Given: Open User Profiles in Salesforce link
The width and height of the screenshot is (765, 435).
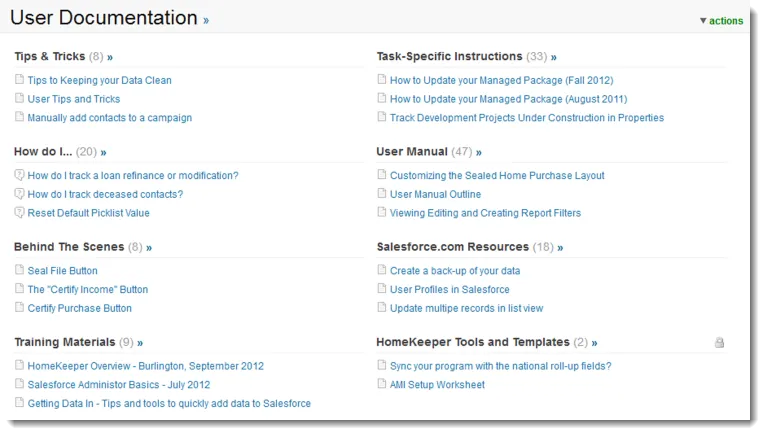Looking at the screenshot, I should (449, 290).
